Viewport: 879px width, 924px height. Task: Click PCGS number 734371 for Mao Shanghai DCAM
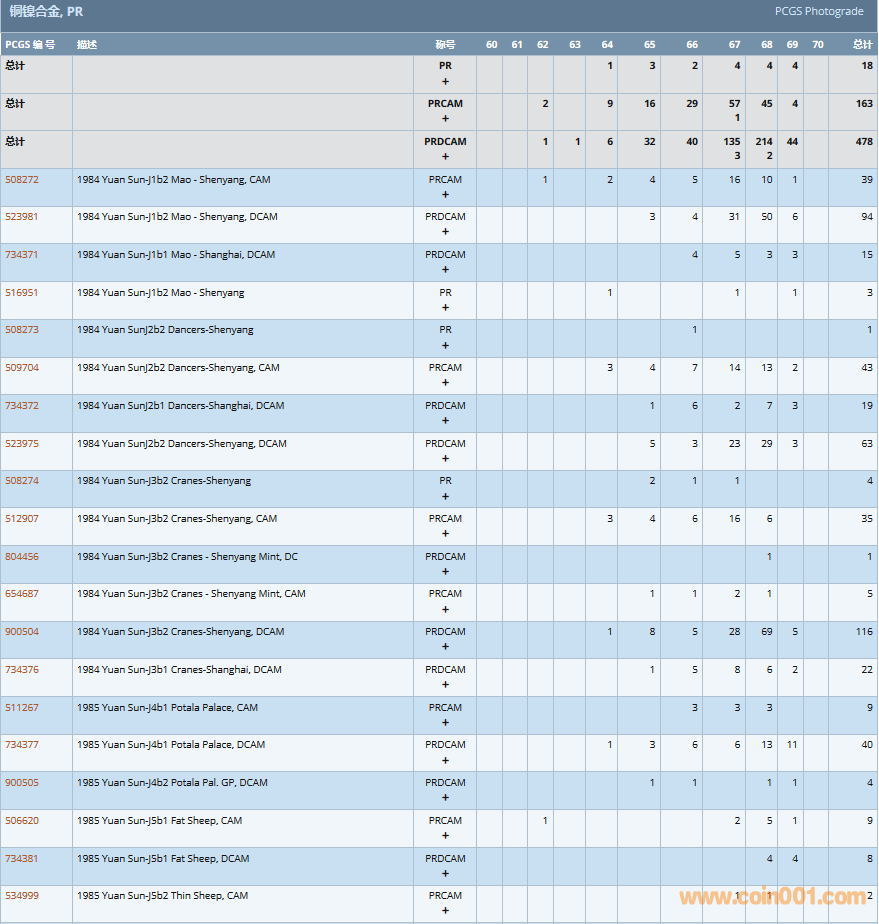[22, 255]
